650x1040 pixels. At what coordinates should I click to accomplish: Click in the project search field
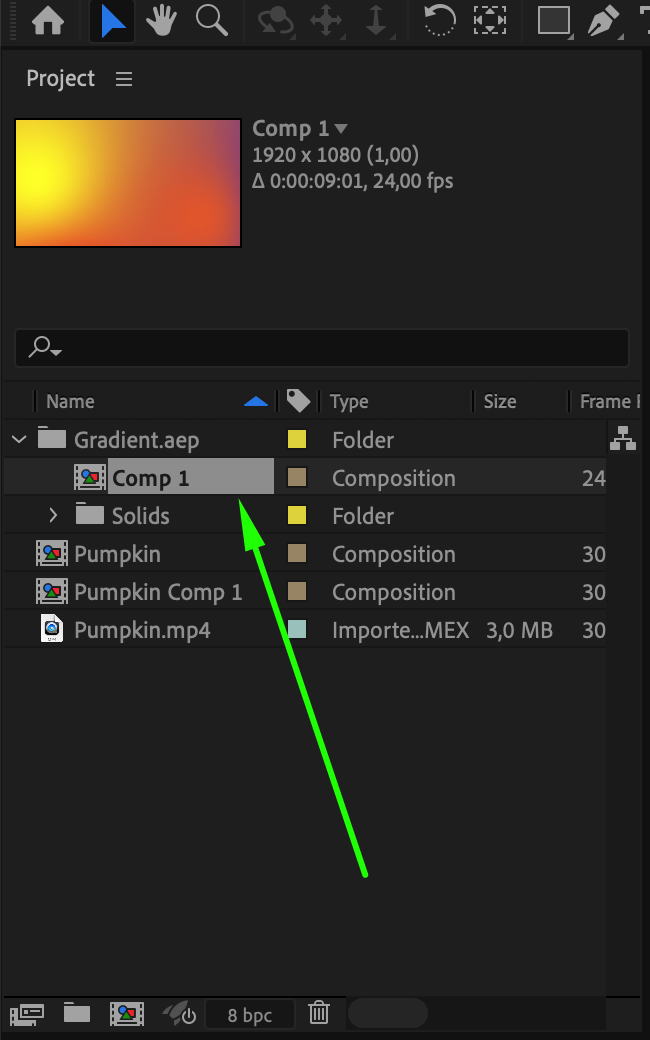click(x=330, y=347)
